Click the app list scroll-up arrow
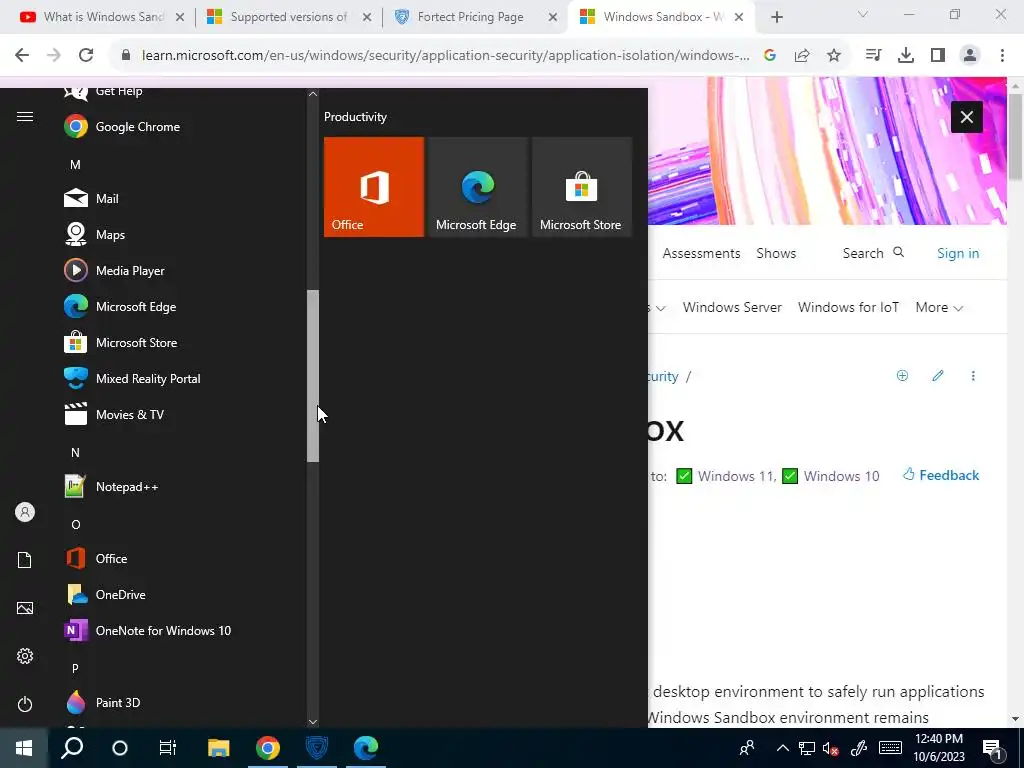The height and width of the screenshot is (768, 1024). pyautogui.click(x=313, y=94)
